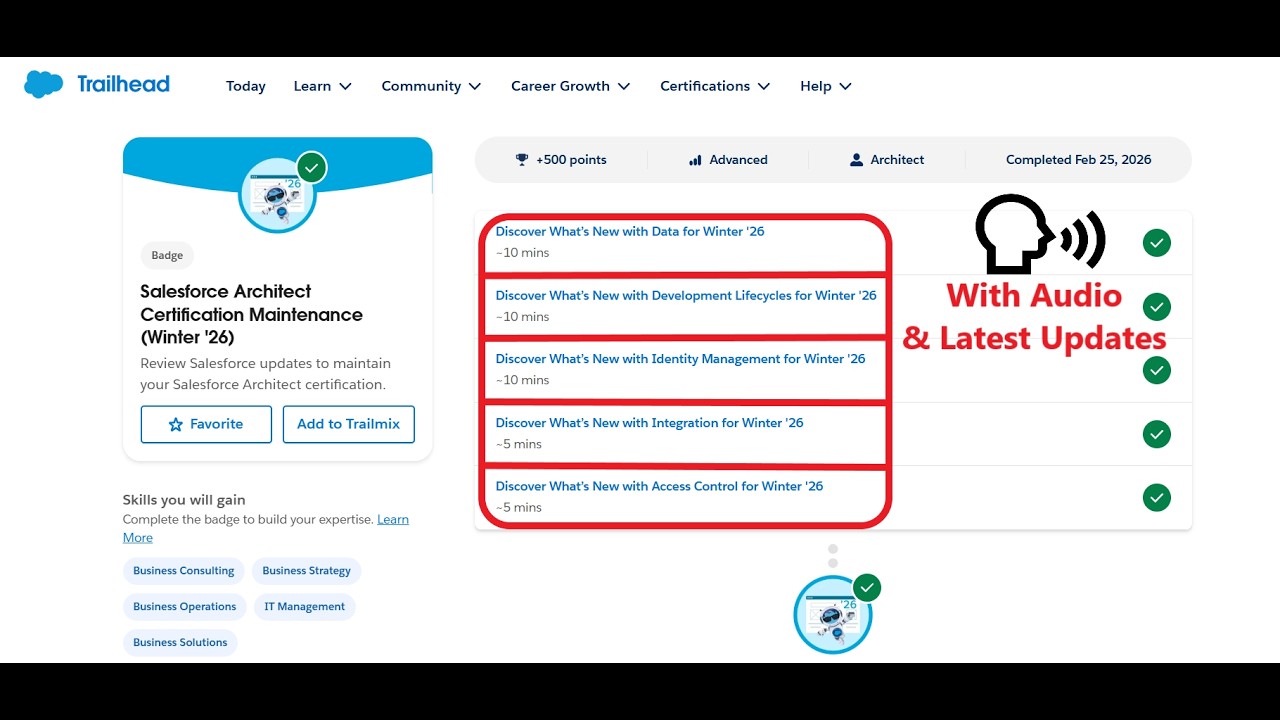The width and height of the screenshot is (1280, 720).
Task: Select the Business Consulting skill tag
Action: [x=184, y=571]
